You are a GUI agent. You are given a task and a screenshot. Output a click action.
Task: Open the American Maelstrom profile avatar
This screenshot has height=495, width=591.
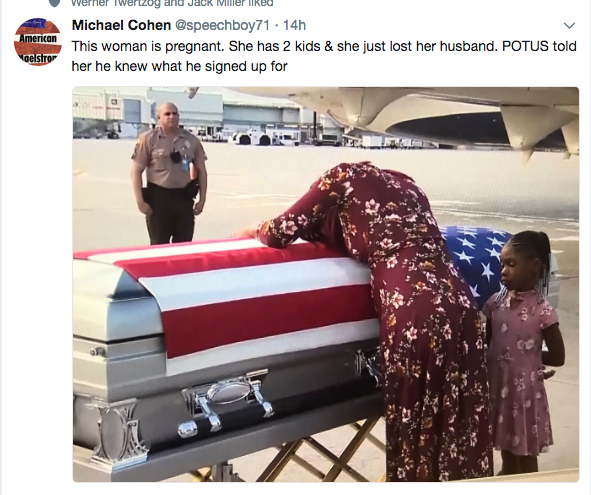pyautogui.click(x=38, y=42)
